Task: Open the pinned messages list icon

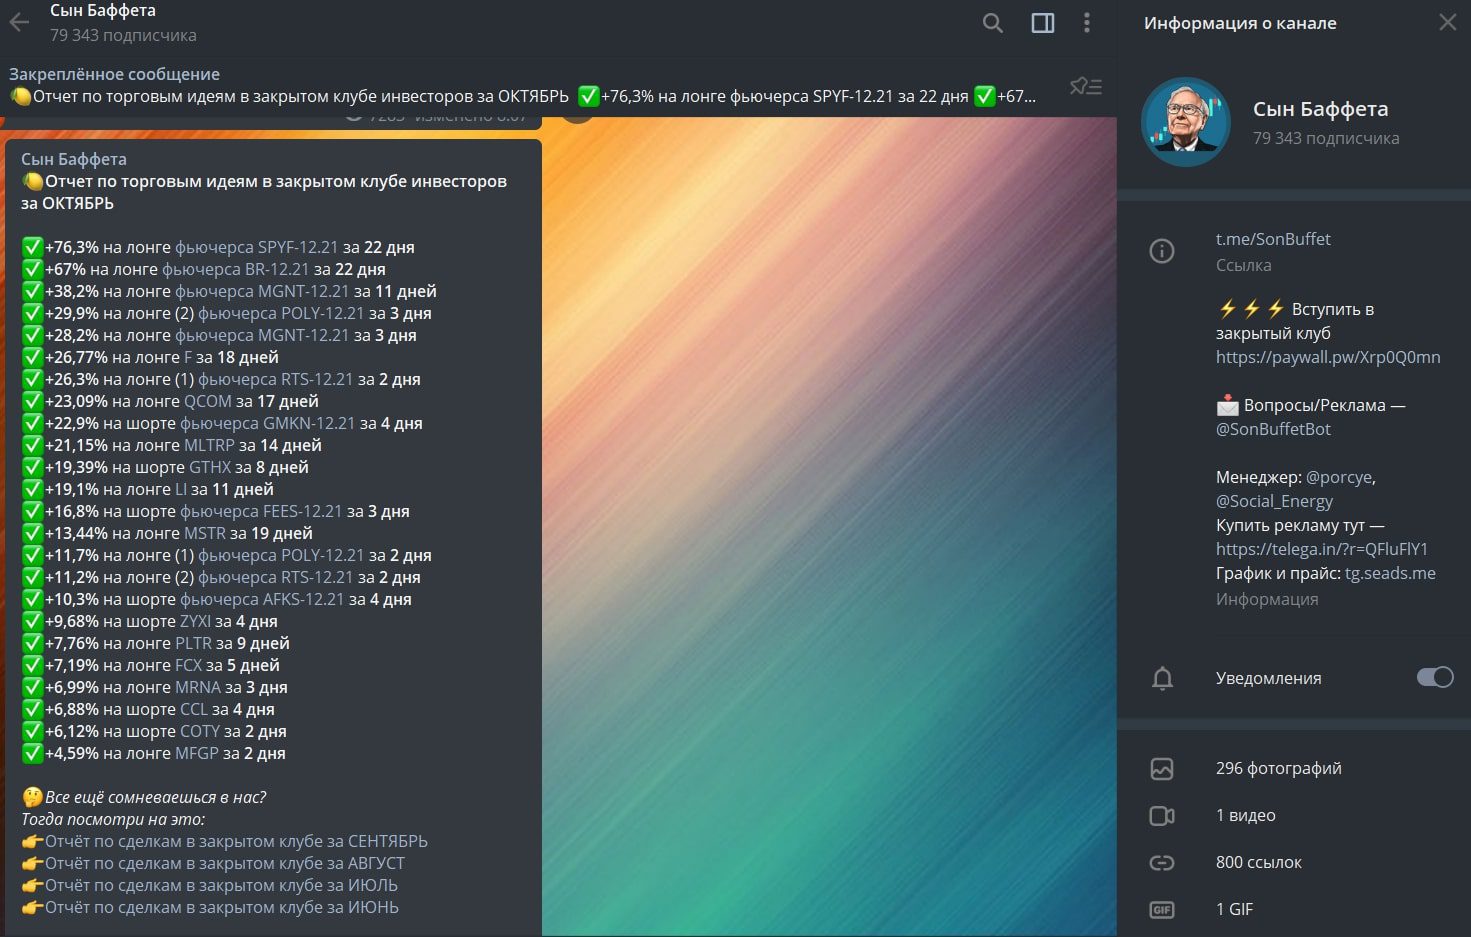Action: tap(1085, 86)
